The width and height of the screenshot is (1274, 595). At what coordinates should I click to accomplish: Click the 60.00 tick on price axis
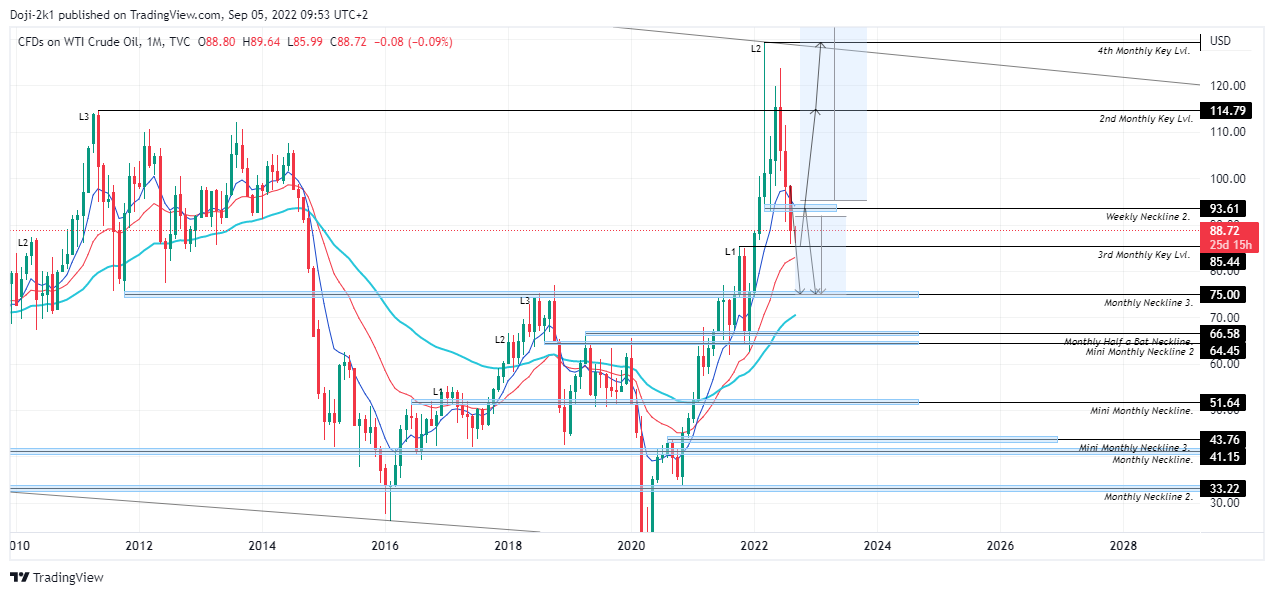click(1223, 364)
